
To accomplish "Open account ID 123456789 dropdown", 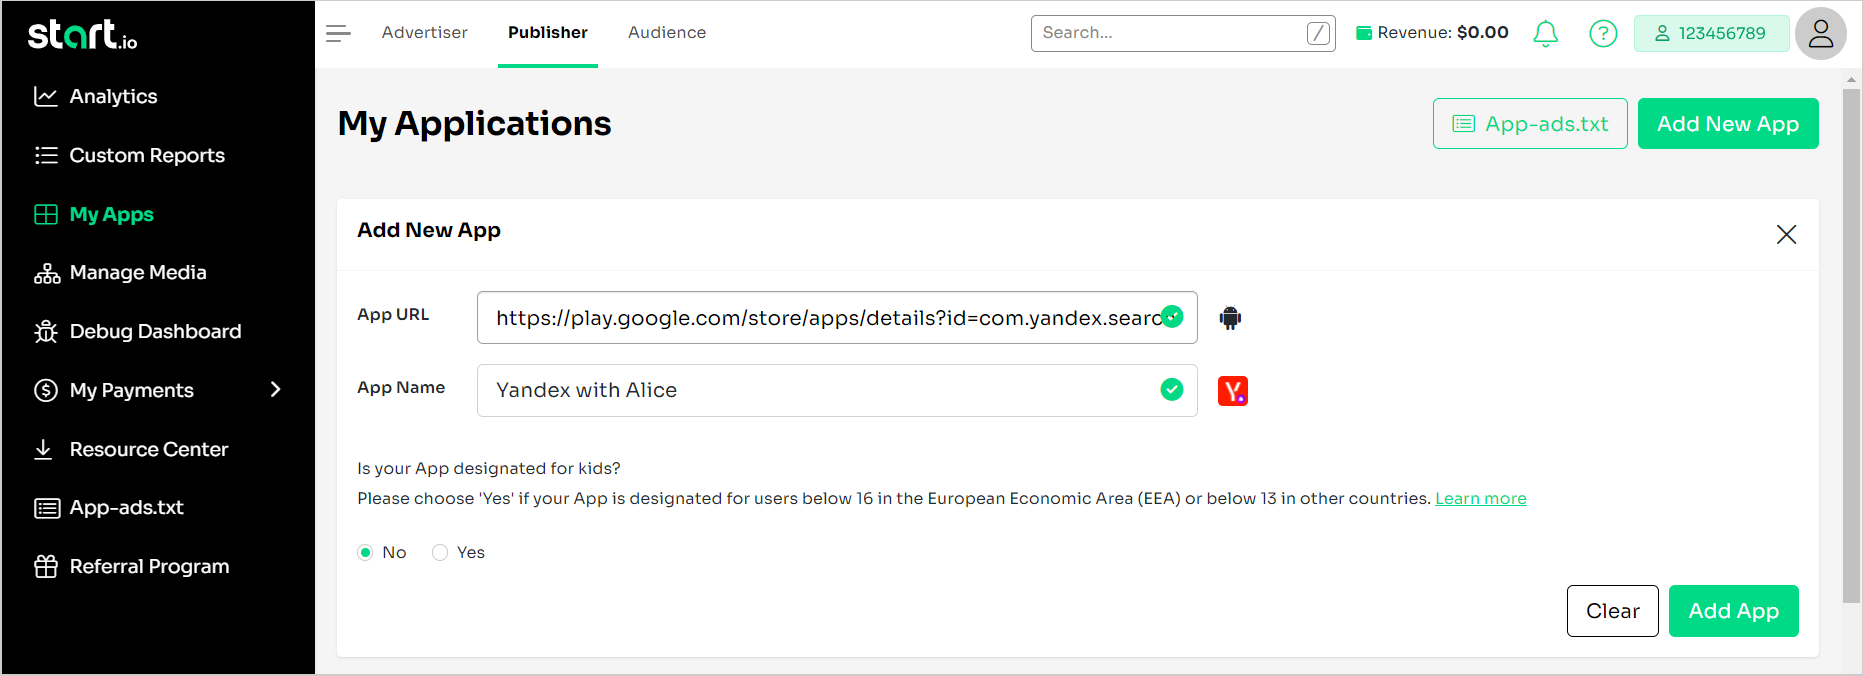I will coord(1710,34).
